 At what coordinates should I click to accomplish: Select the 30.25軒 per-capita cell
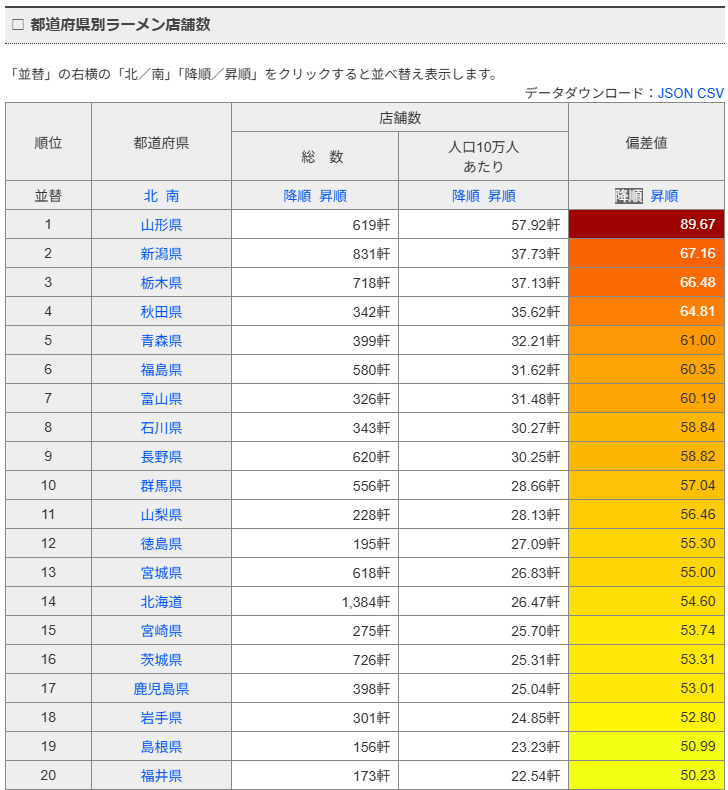coord(484,456)
